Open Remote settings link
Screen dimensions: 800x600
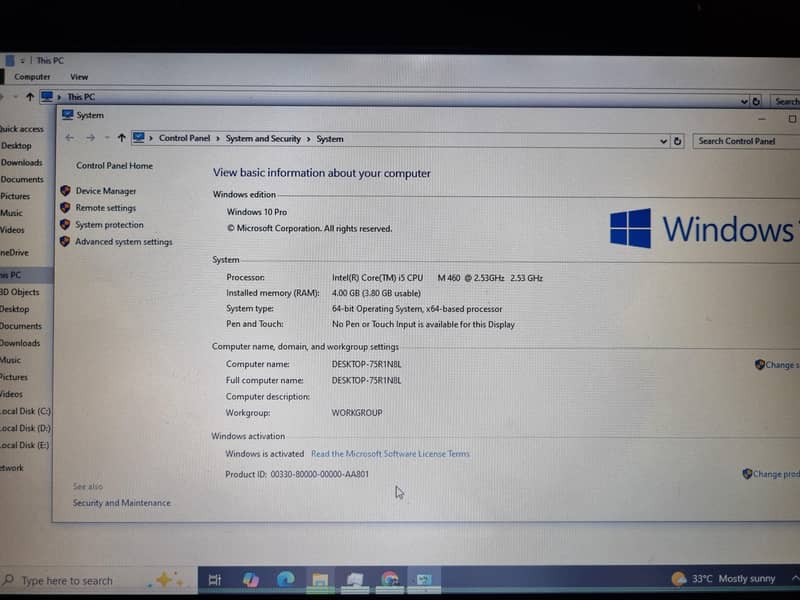106,208
